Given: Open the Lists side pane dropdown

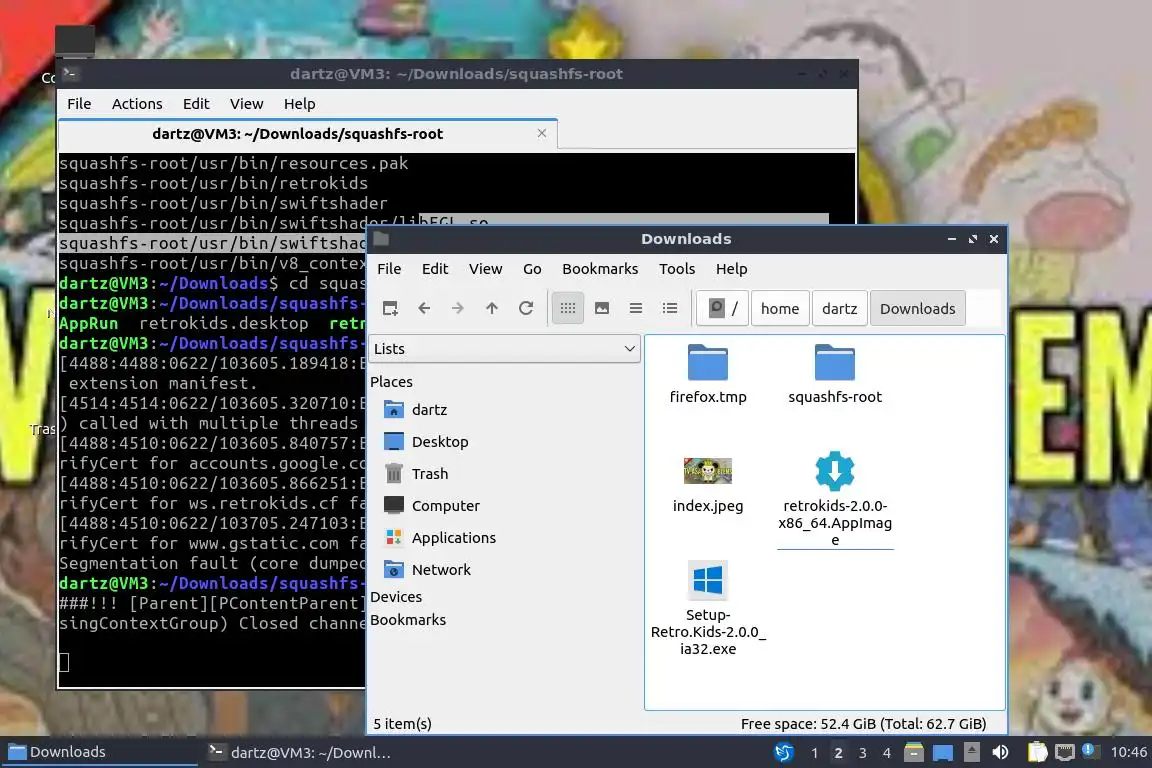Looking at the screenshot, I should coord(504,348).
